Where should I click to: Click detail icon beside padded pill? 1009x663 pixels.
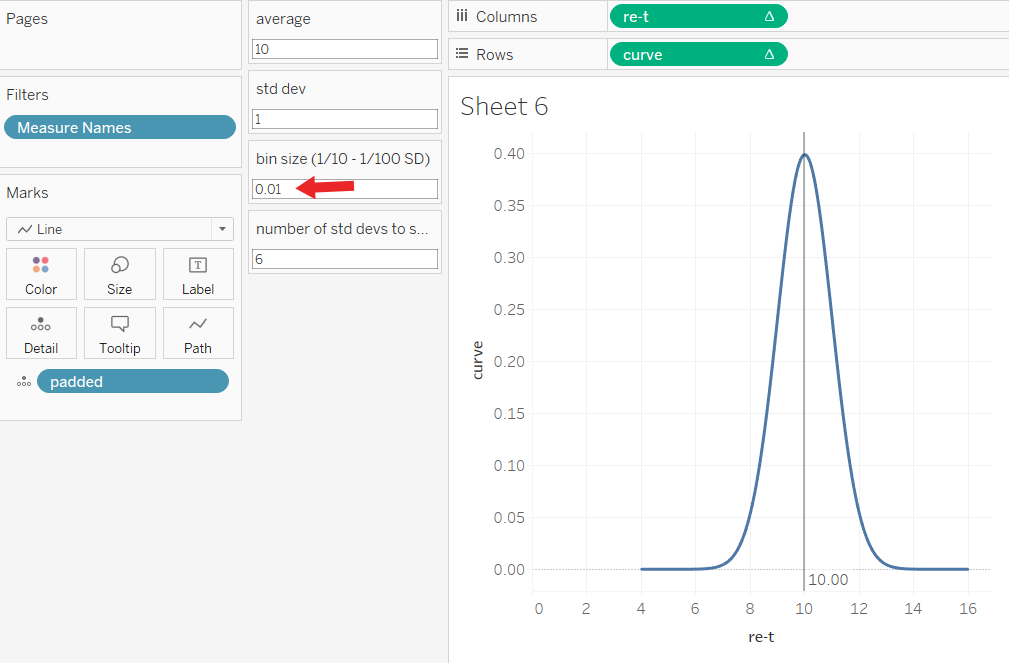(24, 382)
